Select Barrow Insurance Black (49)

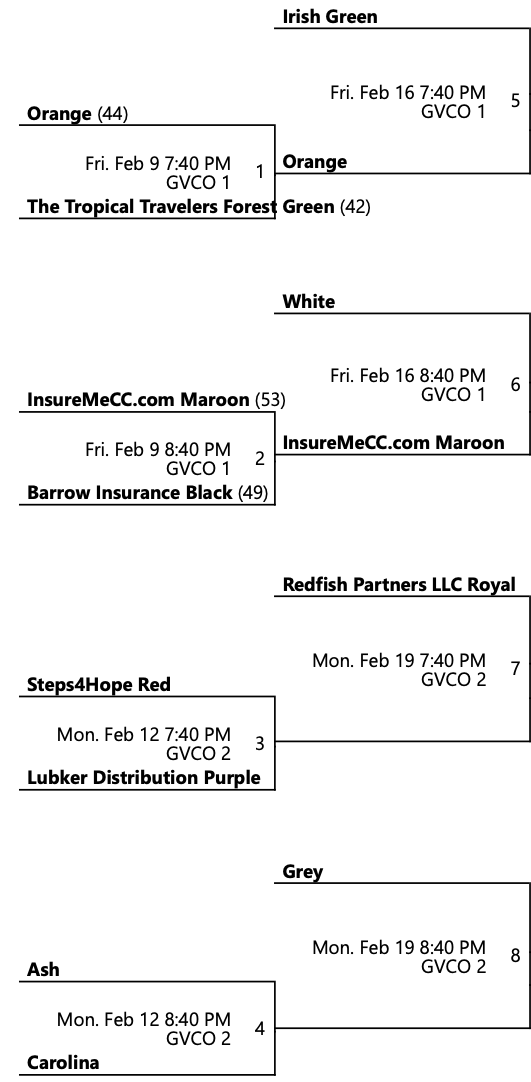pos(148,493)
